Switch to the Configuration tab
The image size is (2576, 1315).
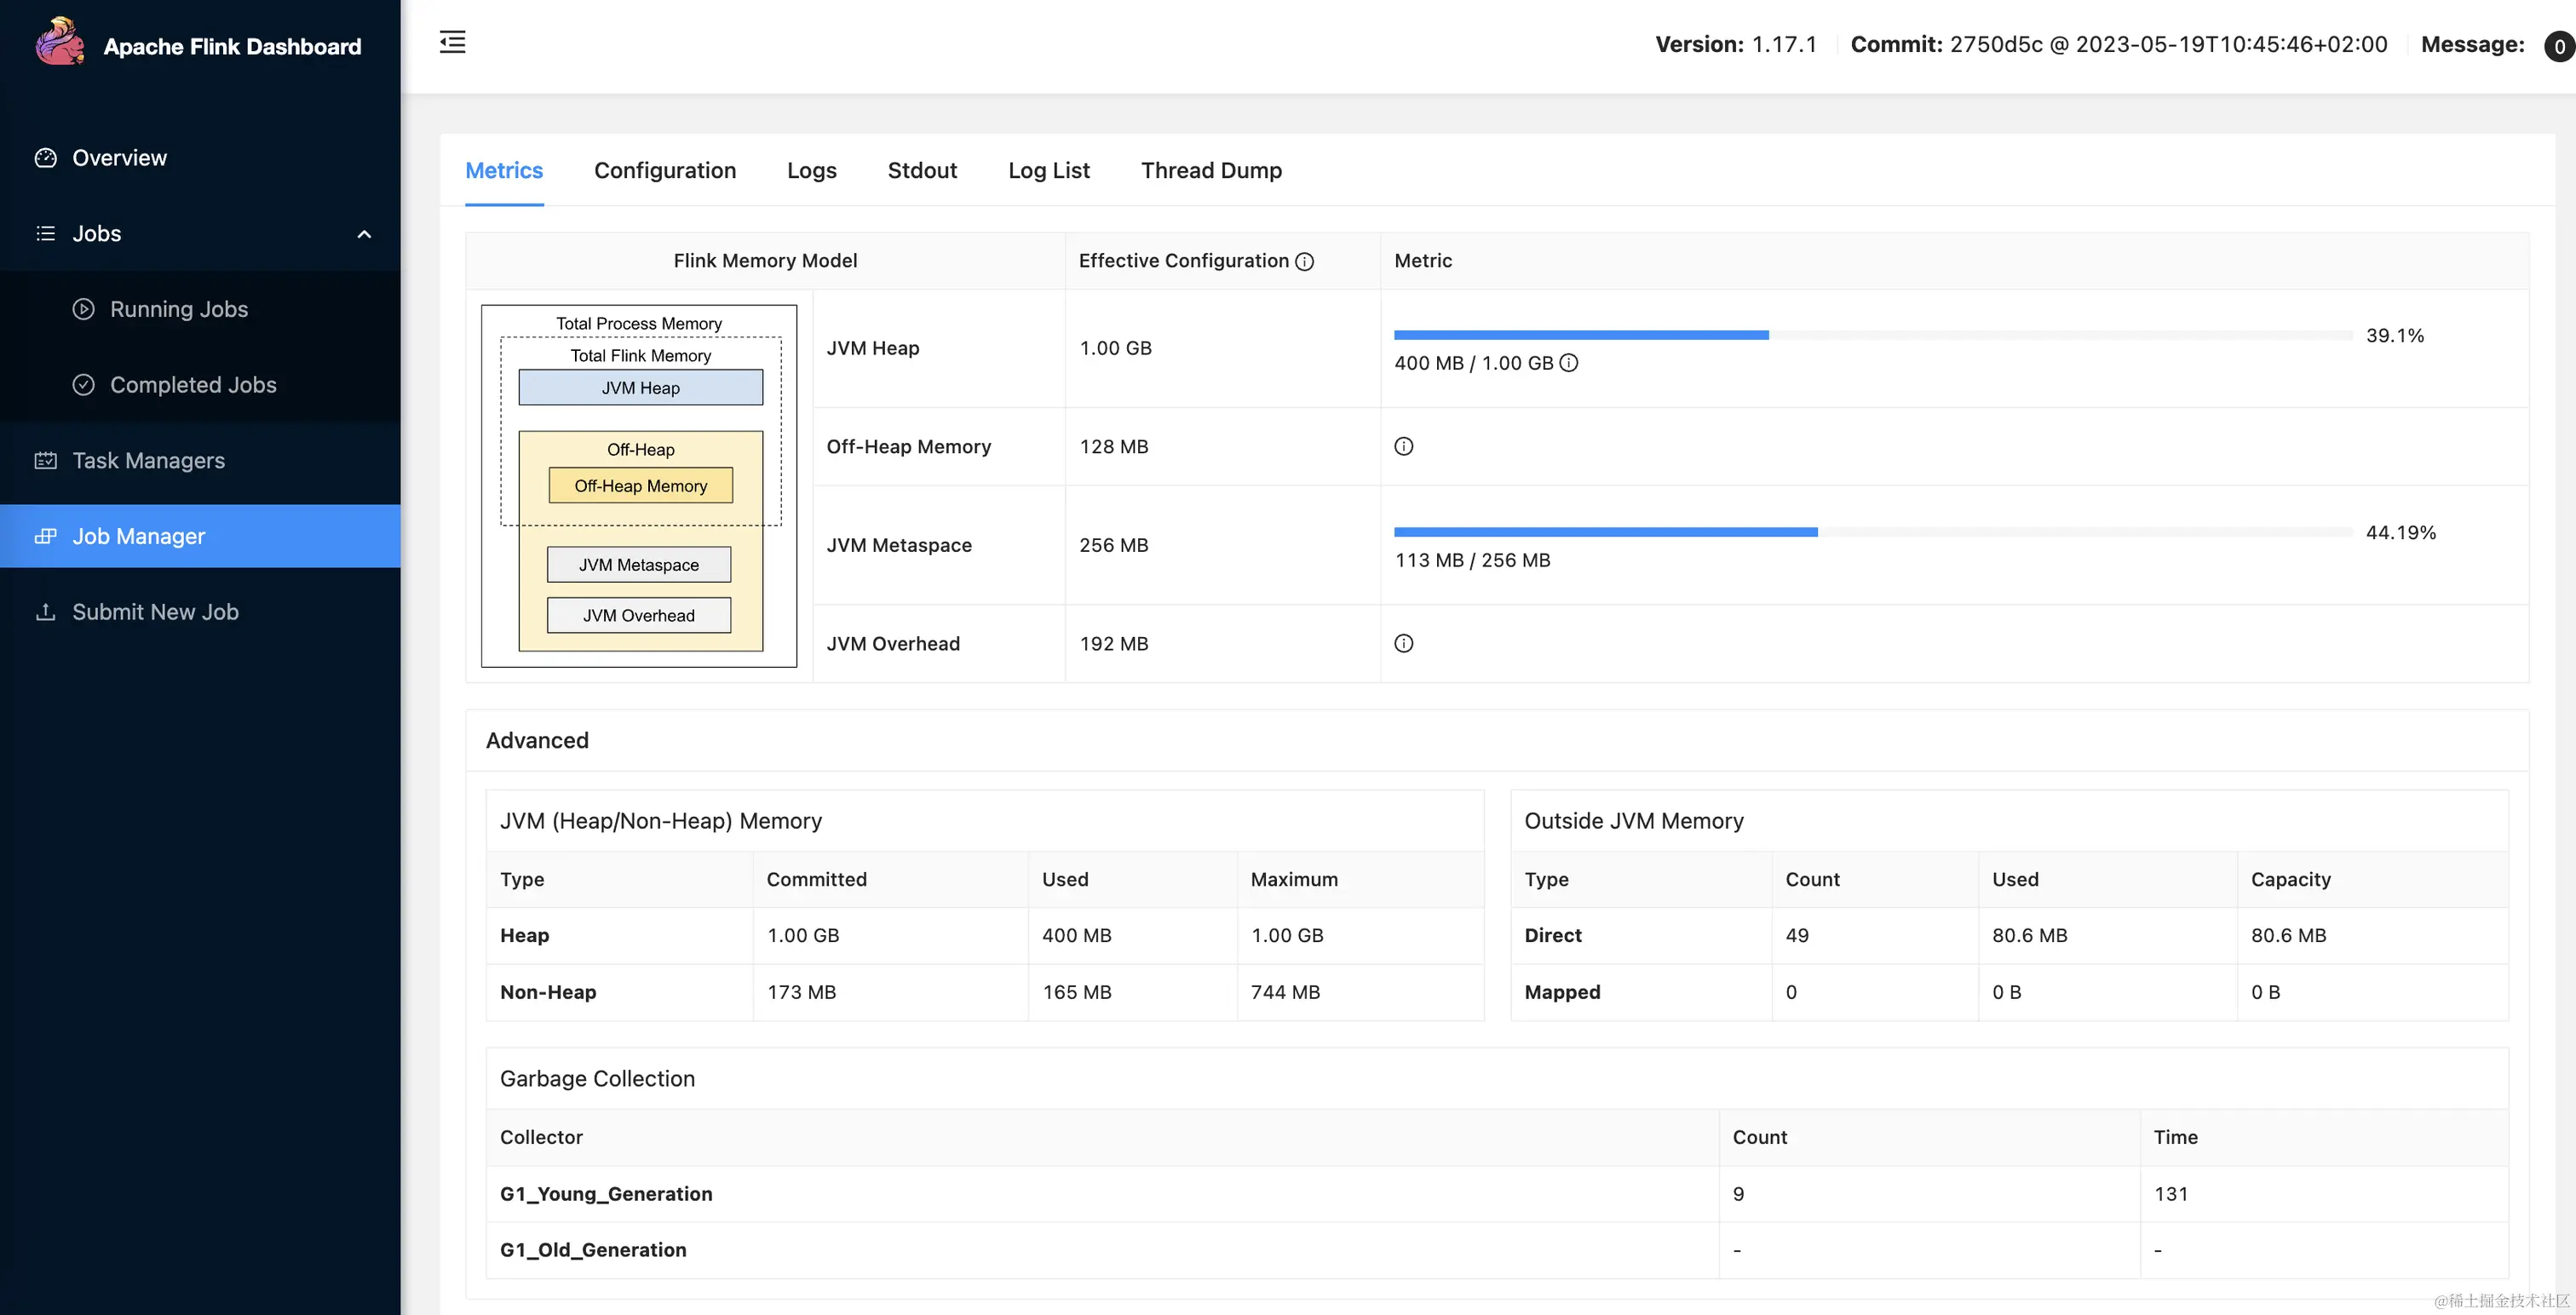(665, 171)
